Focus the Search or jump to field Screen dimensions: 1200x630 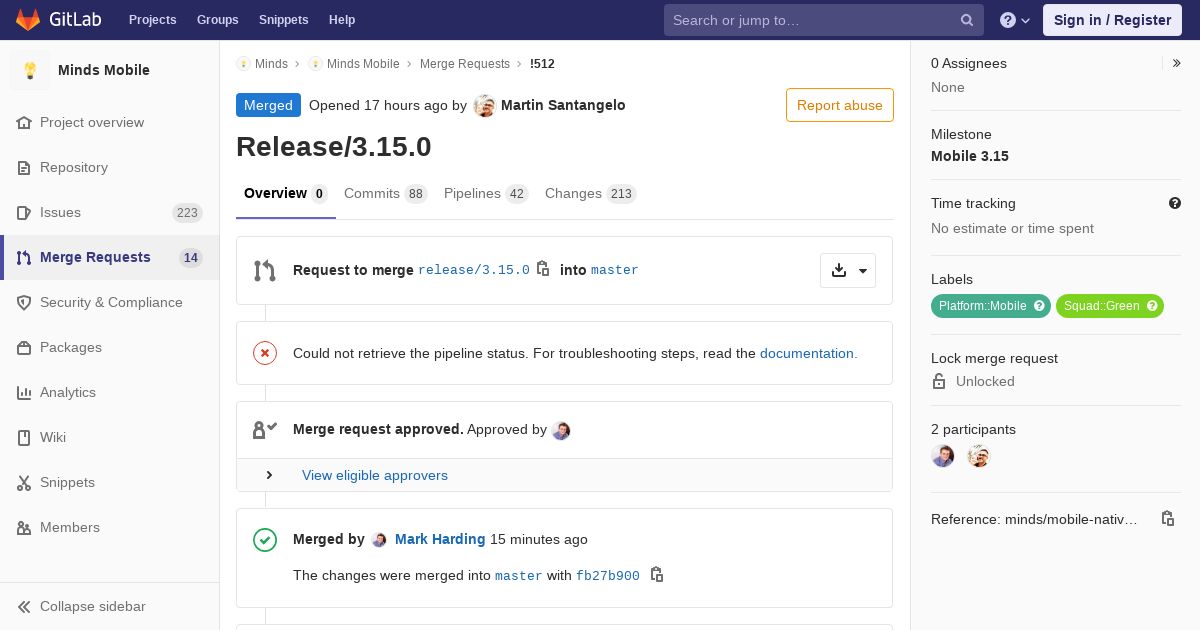tap(810, 20)
